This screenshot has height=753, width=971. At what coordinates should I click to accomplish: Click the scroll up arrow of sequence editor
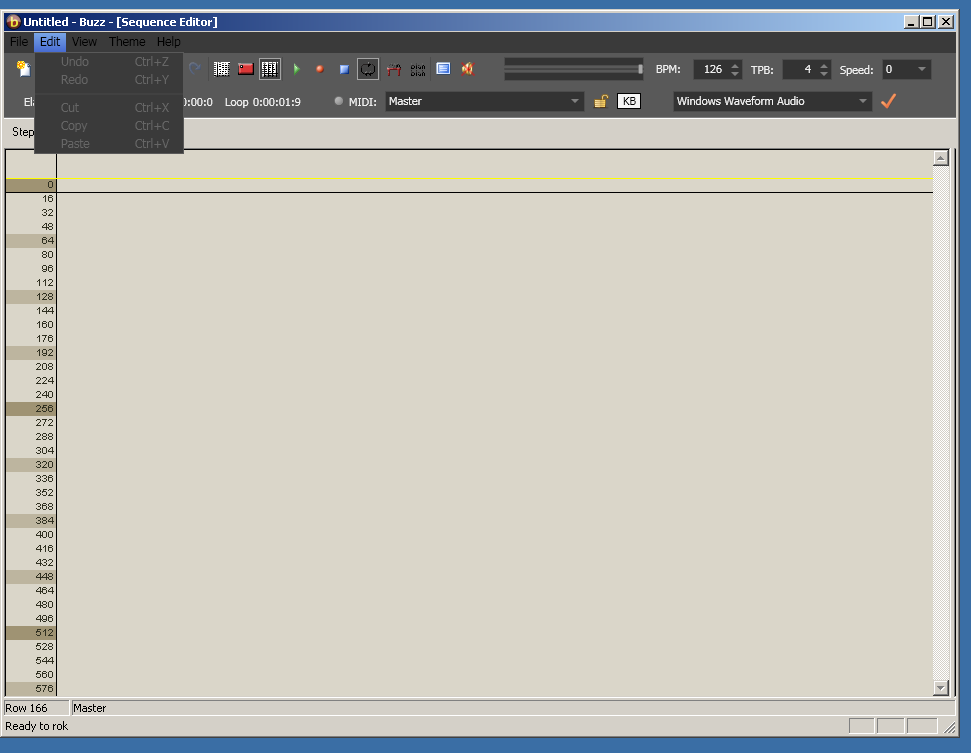coord(941,158)
